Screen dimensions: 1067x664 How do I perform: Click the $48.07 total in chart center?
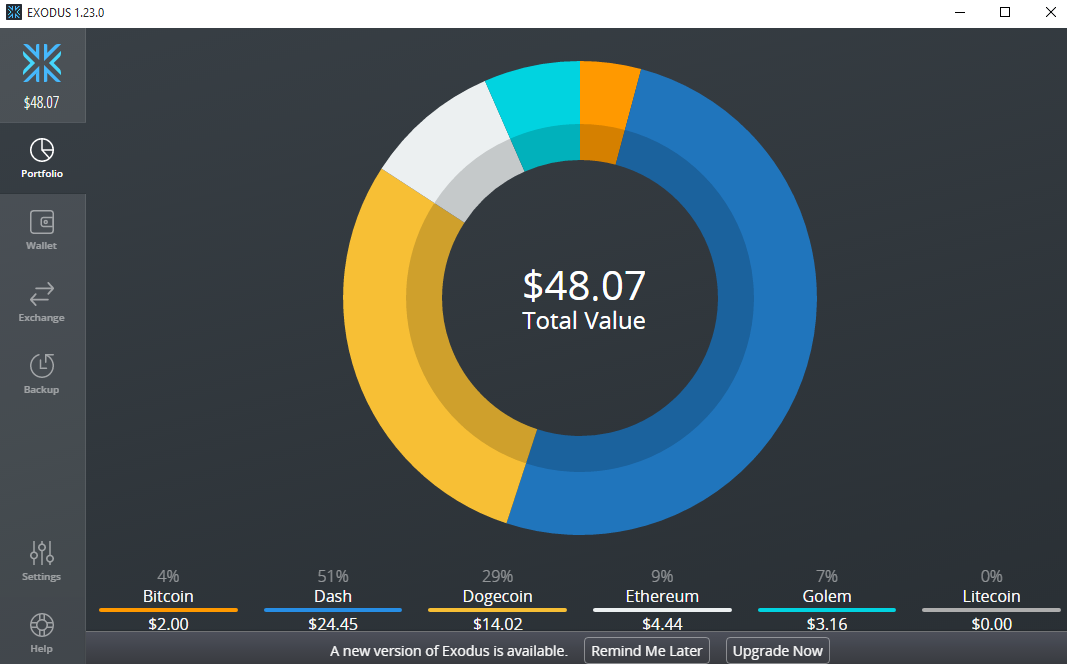click(x=584, y=285)
